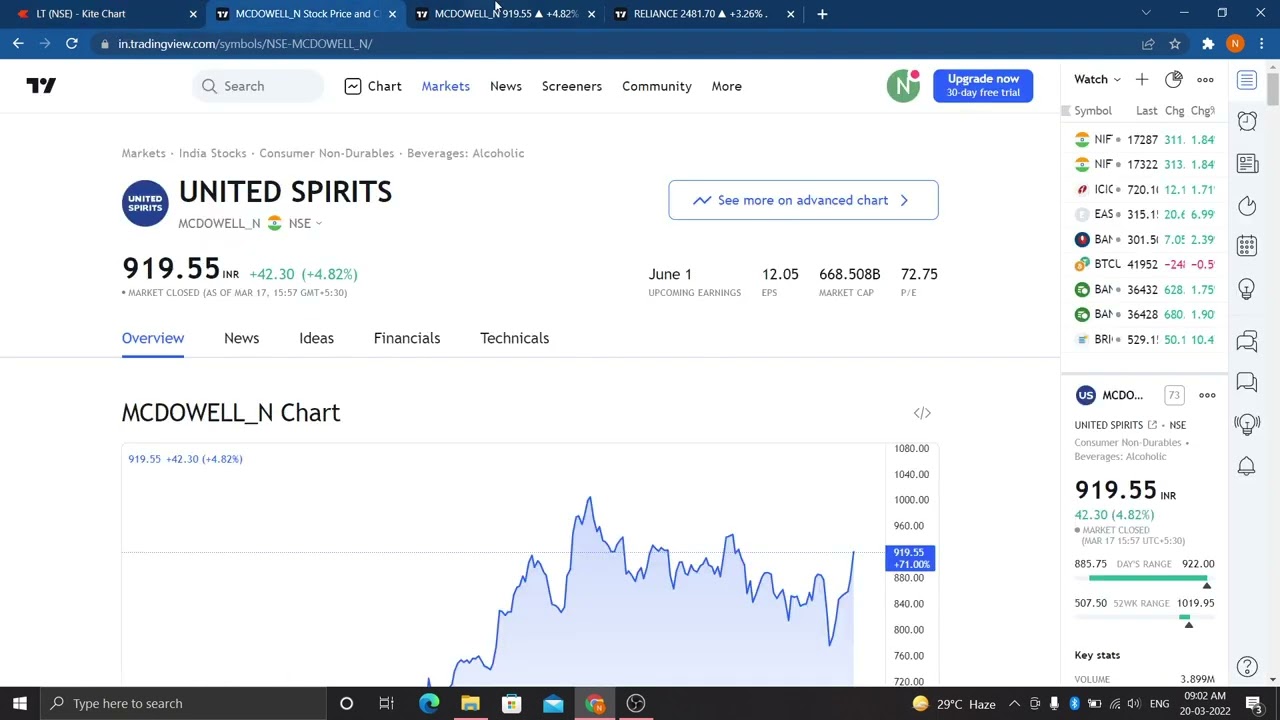The width and height of the screenshot is (1280, 720).
Task: Switch to the Technicals tab
Action: (x=514, y=338)
